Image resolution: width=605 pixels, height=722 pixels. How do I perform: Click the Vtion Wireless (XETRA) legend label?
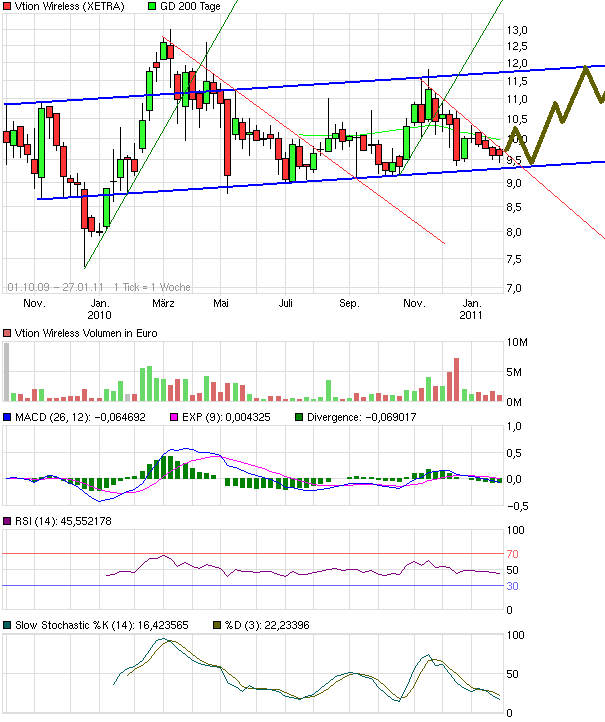(70, 6)
